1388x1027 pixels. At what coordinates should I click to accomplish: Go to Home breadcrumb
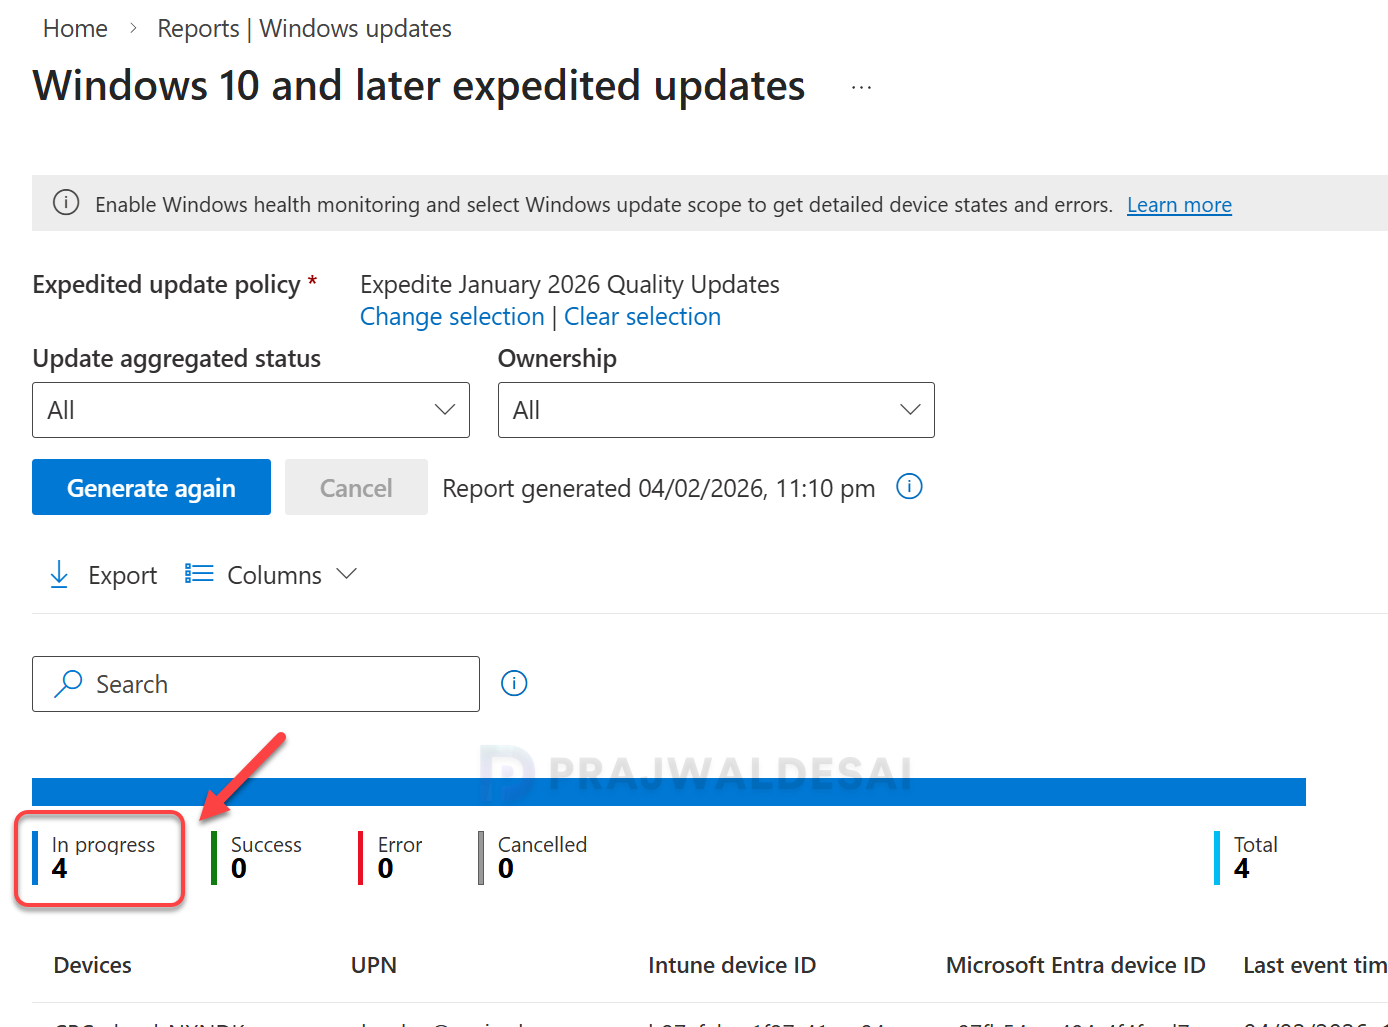coord(75,29)
